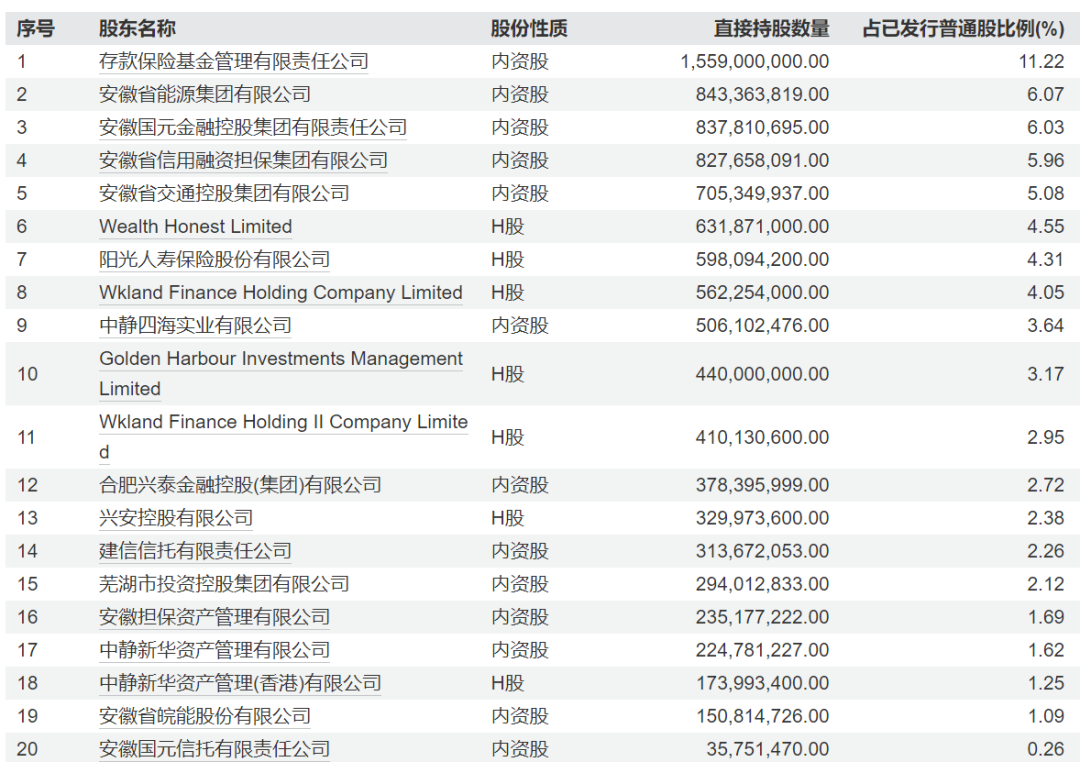Open 阳光人寿保险股份有限公司 link
The height and width of the screenshot is (762, 1080).
(x=214, y=260)
